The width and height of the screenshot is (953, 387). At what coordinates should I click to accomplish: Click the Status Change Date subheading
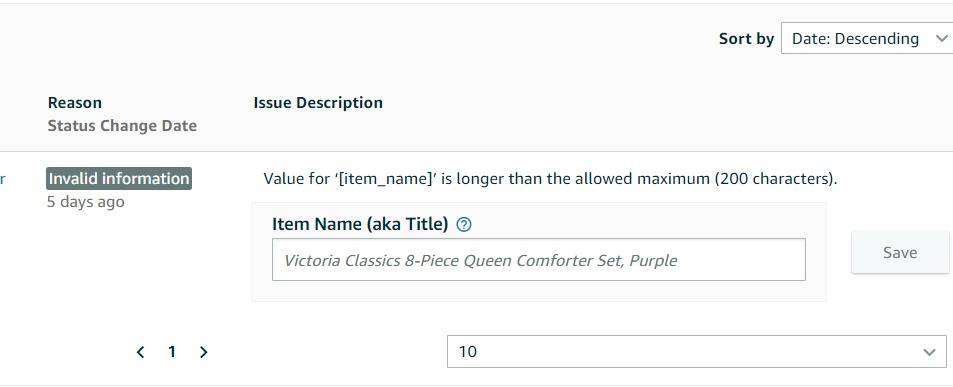pos(122,126)
